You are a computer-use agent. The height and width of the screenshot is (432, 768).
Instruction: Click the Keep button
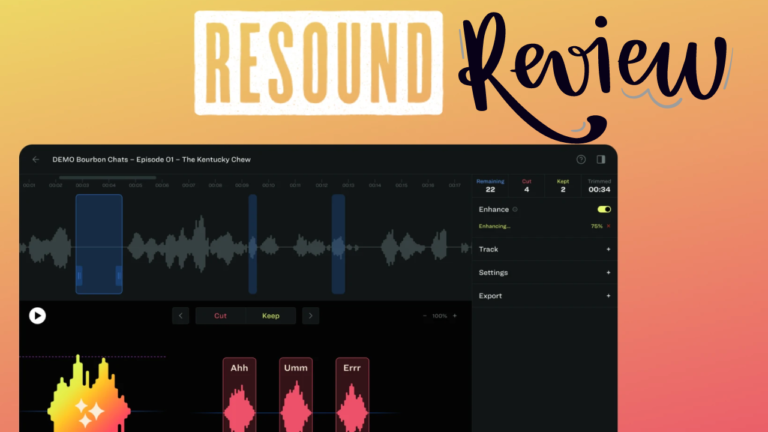[271, 316]
